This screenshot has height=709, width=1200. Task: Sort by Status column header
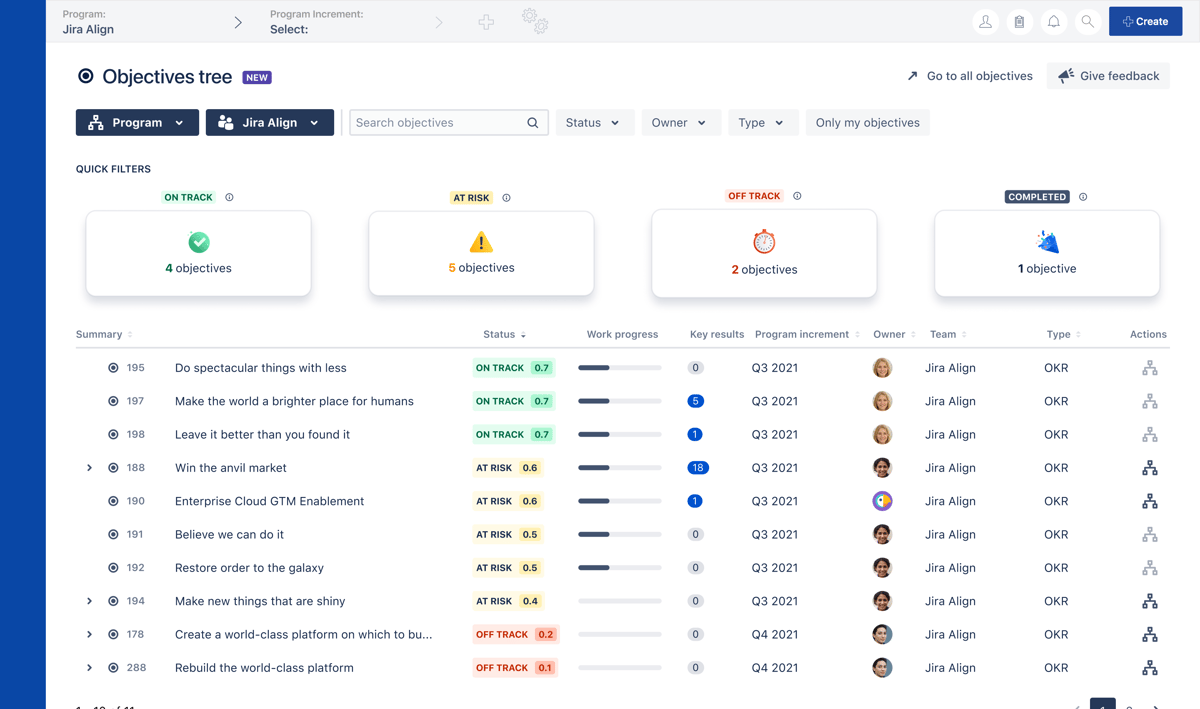pyautogui.click(x=504, y=334)
